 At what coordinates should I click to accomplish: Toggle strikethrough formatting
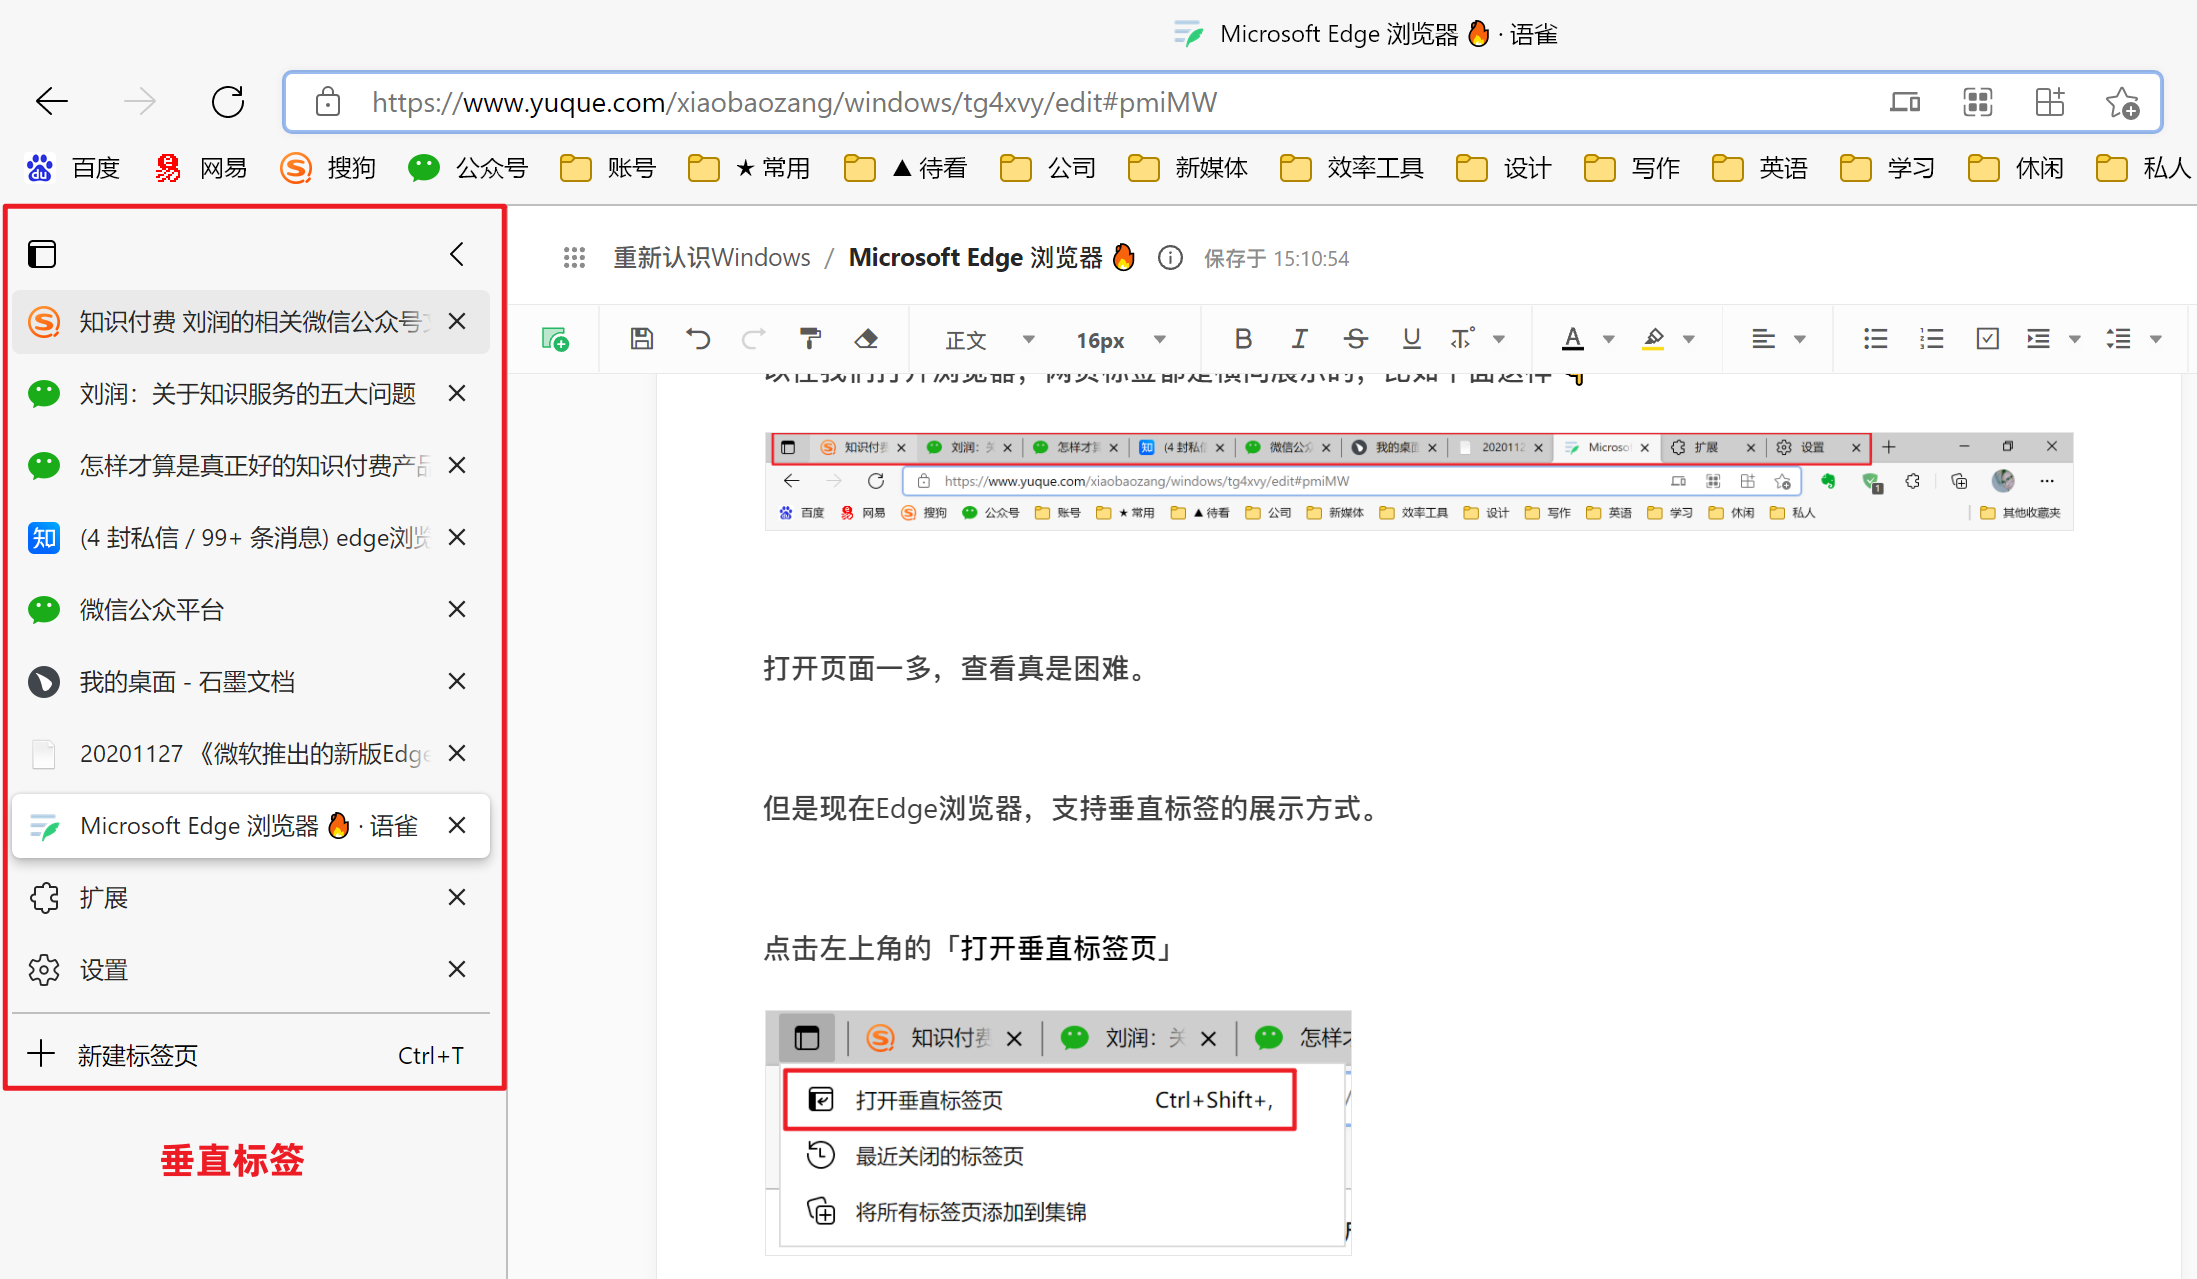(1355, 339)
